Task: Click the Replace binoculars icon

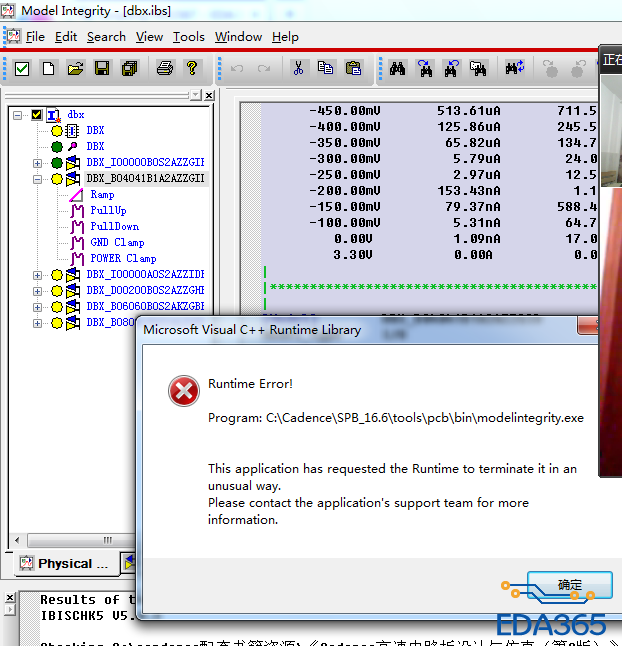Action: (515, 68)
